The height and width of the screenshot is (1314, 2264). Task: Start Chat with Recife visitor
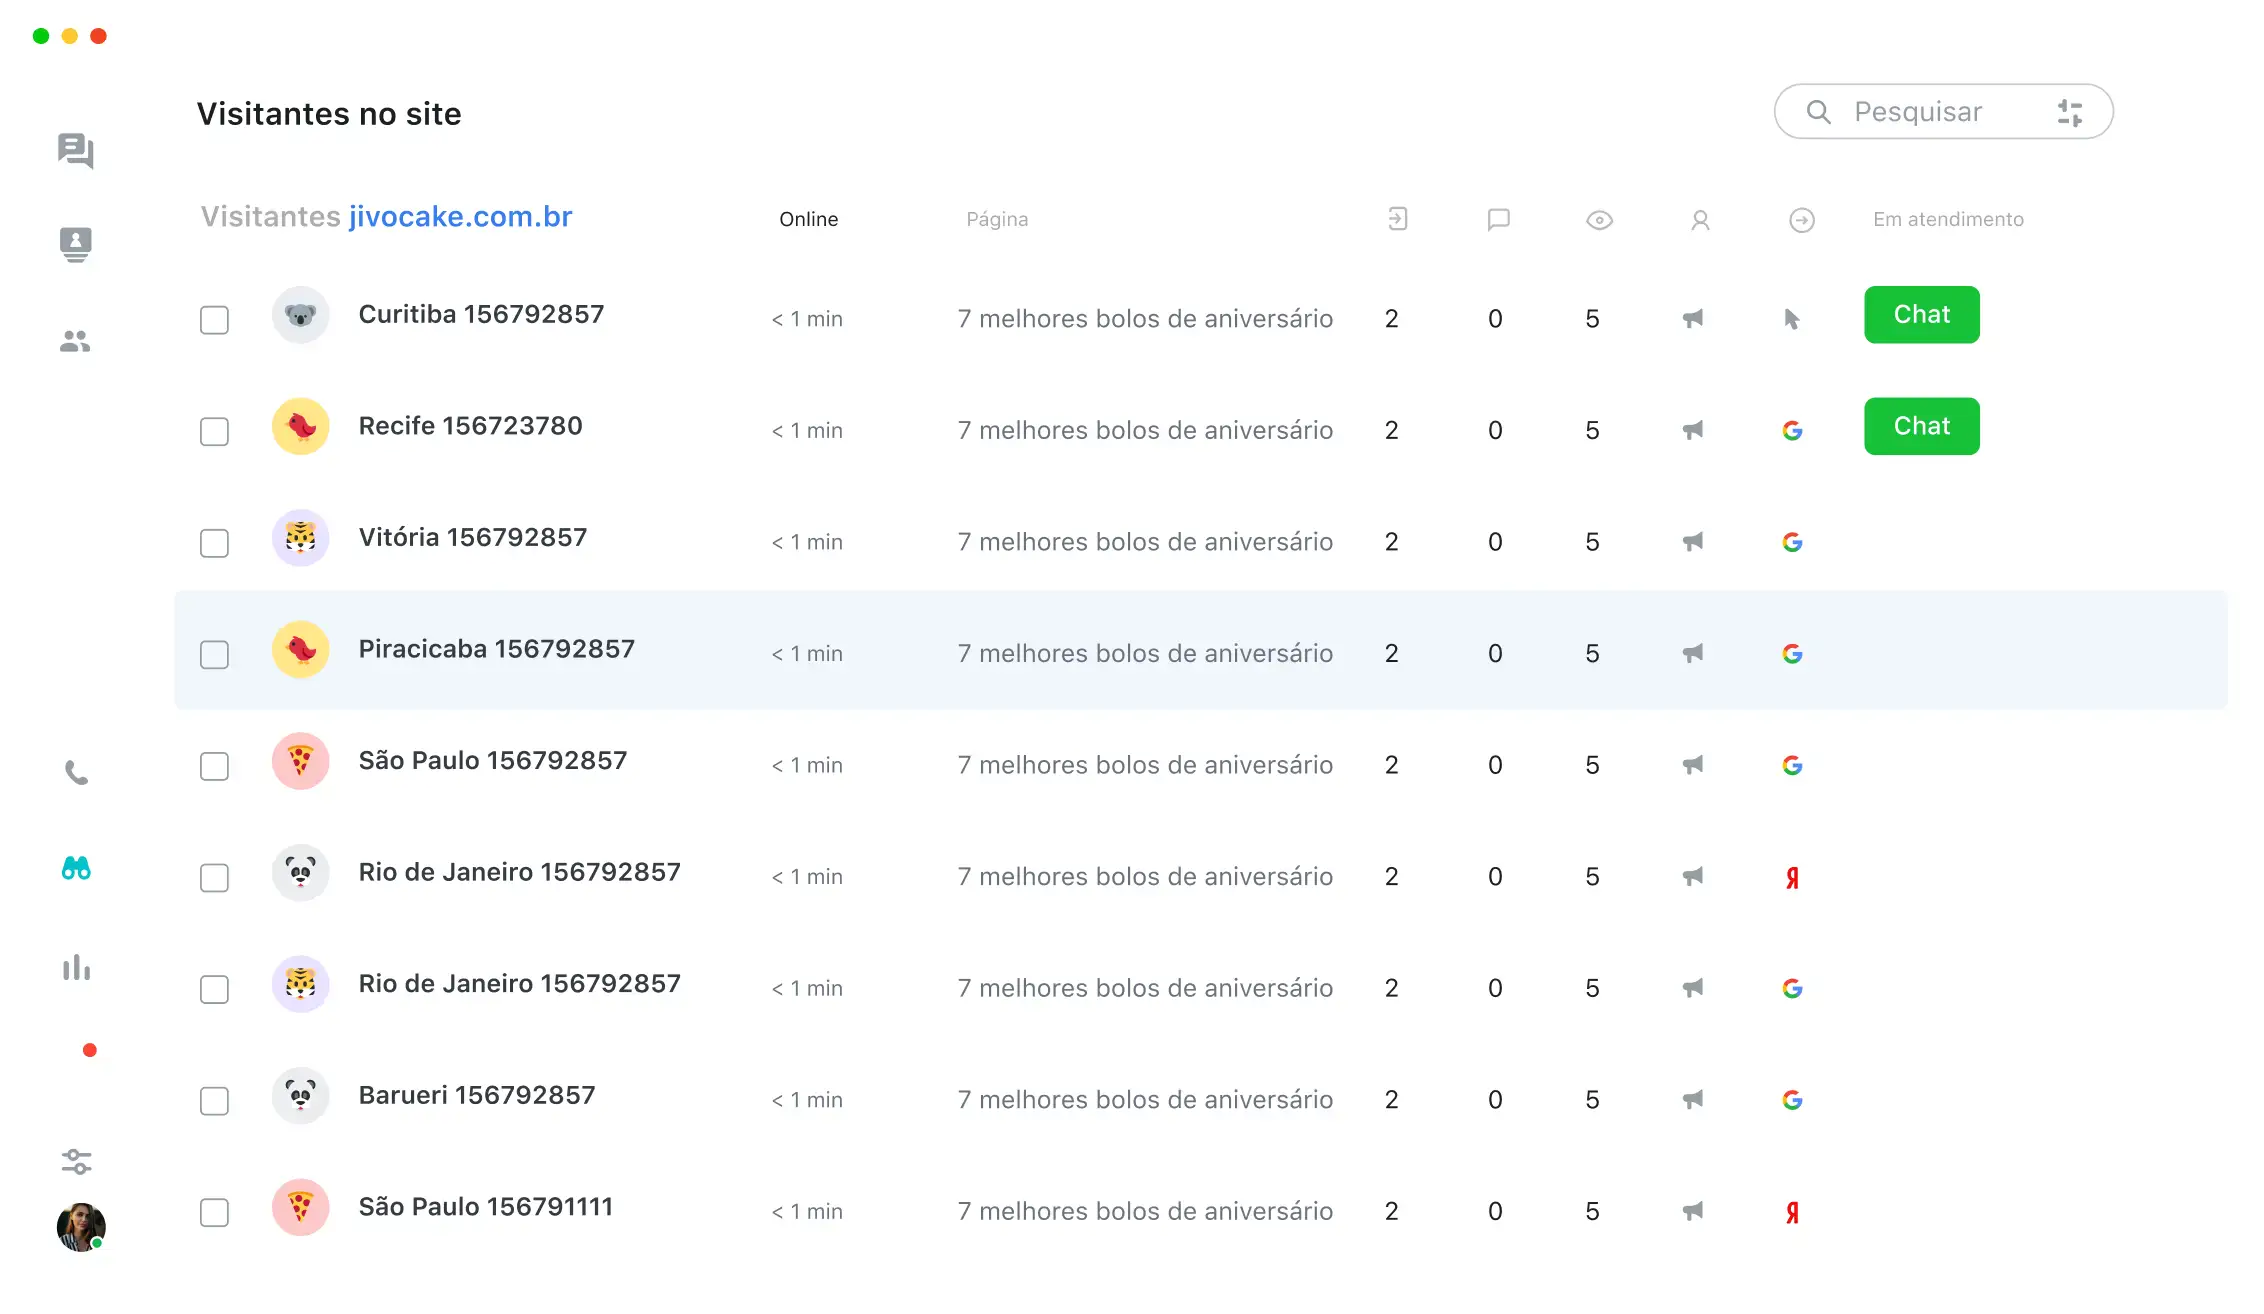1921,427
